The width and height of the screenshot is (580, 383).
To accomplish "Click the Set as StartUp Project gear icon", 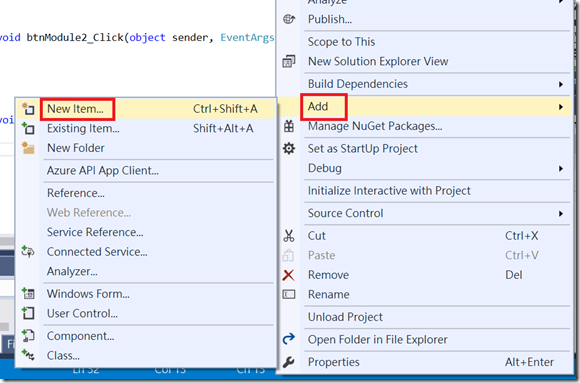I will pyautogui.click(x=289, y=148).
